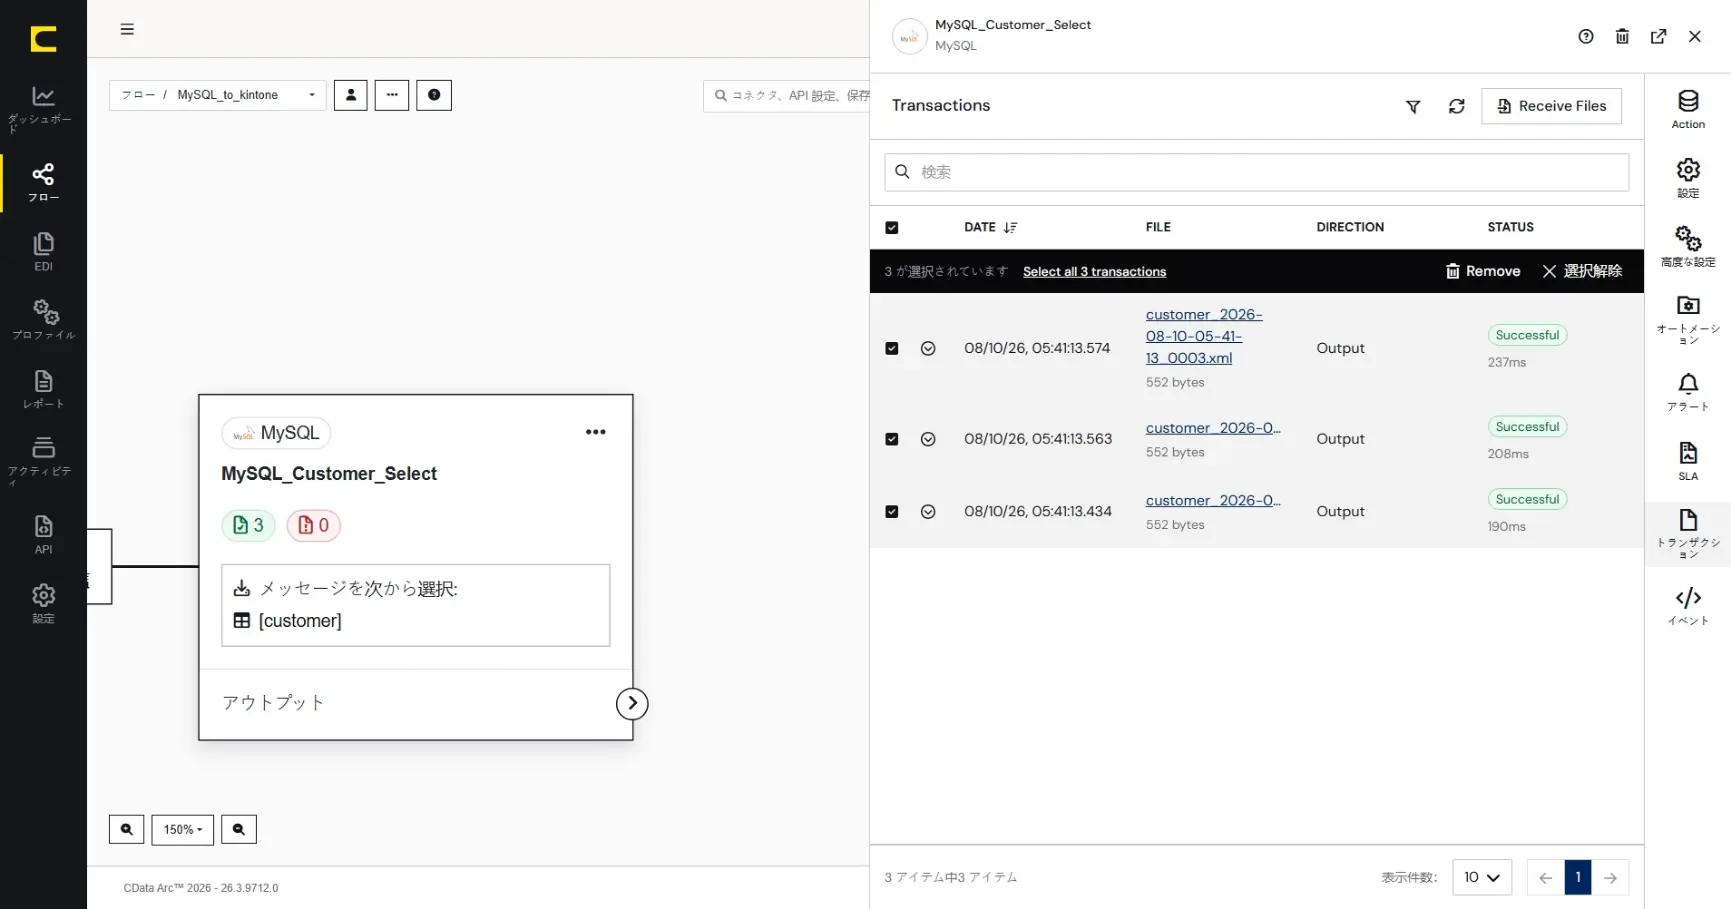Click the [customer] table entry on card
1731x909 pixels.
[287, 621]
